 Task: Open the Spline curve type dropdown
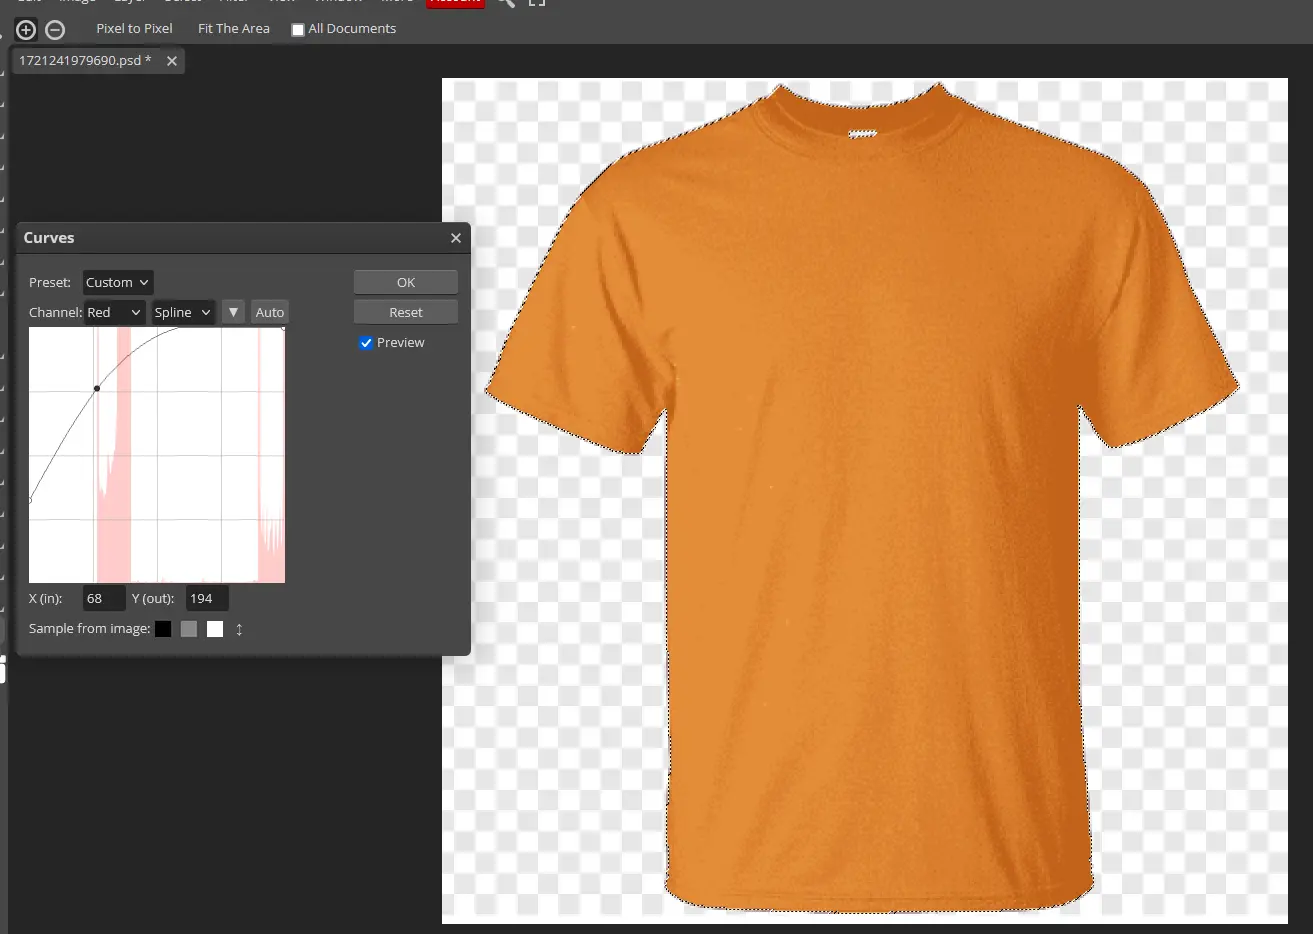click(183, 313)
